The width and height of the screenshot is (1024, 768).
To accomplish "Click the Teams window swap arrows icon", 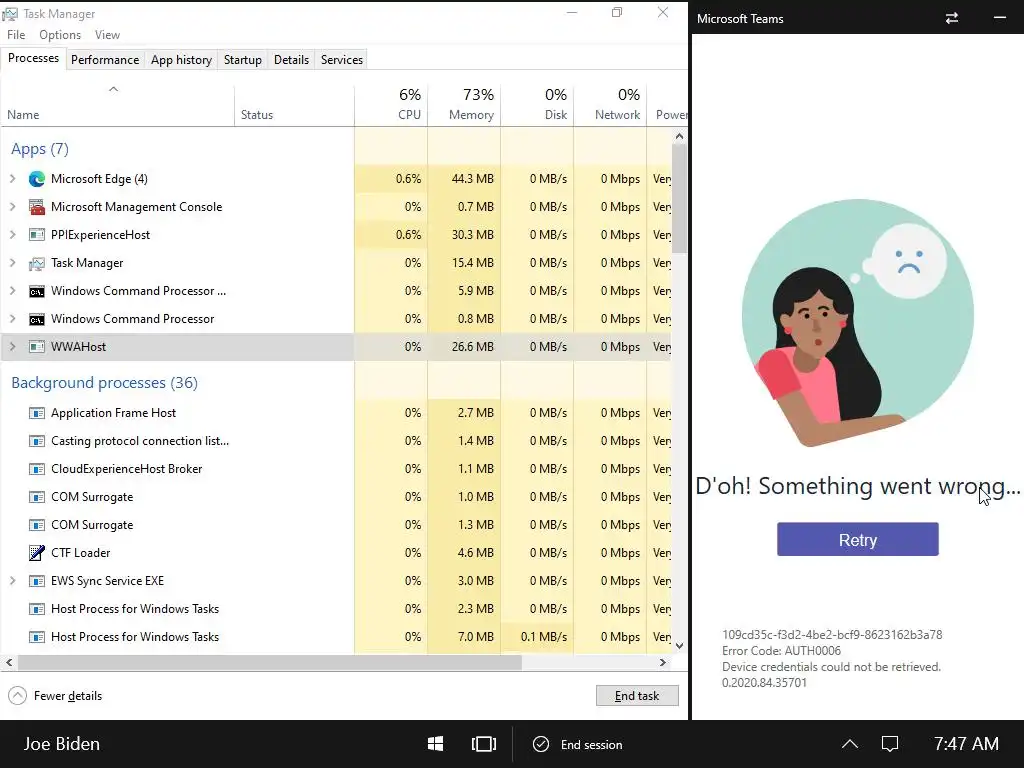I will coord(952,18).
